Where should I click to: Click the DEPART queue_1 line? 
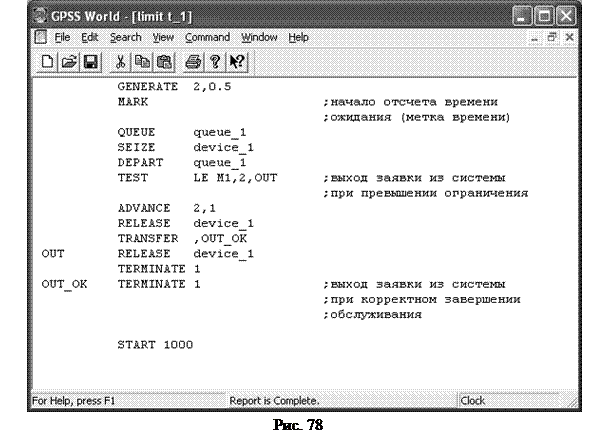(182, 163)
